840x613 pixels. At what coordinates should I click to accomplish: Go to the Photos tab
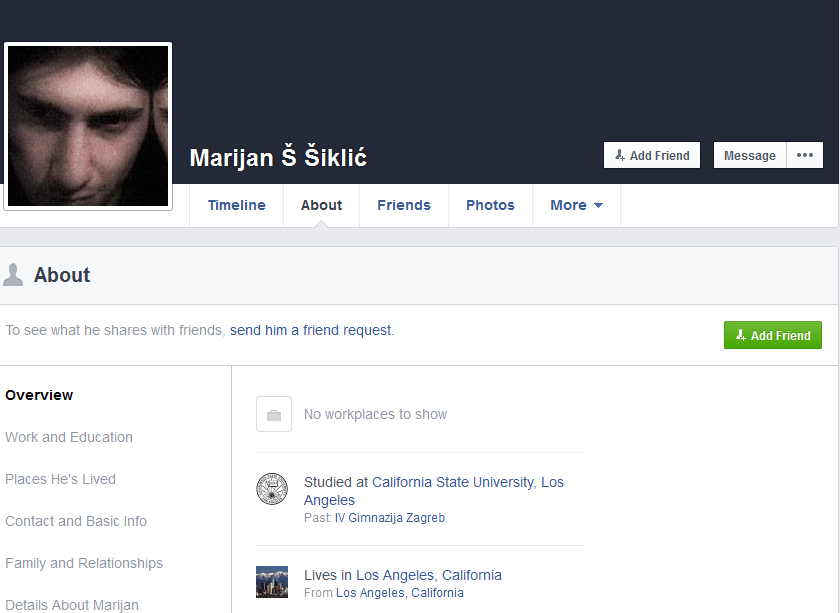pyautogui.click(x=490, y=205)
